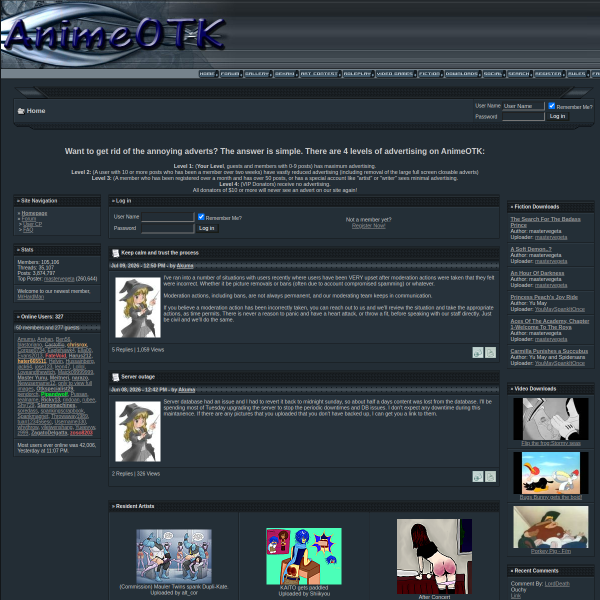The image size is (600, 600).
Task: Open ART CONTEST in the navigation bar
Action: coord(320,74)
